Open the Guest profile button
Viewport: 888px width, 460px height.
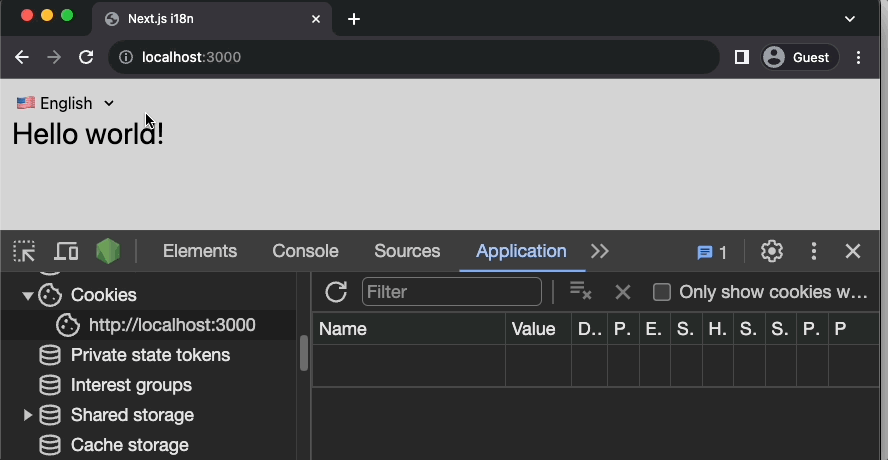click(800, 57)
